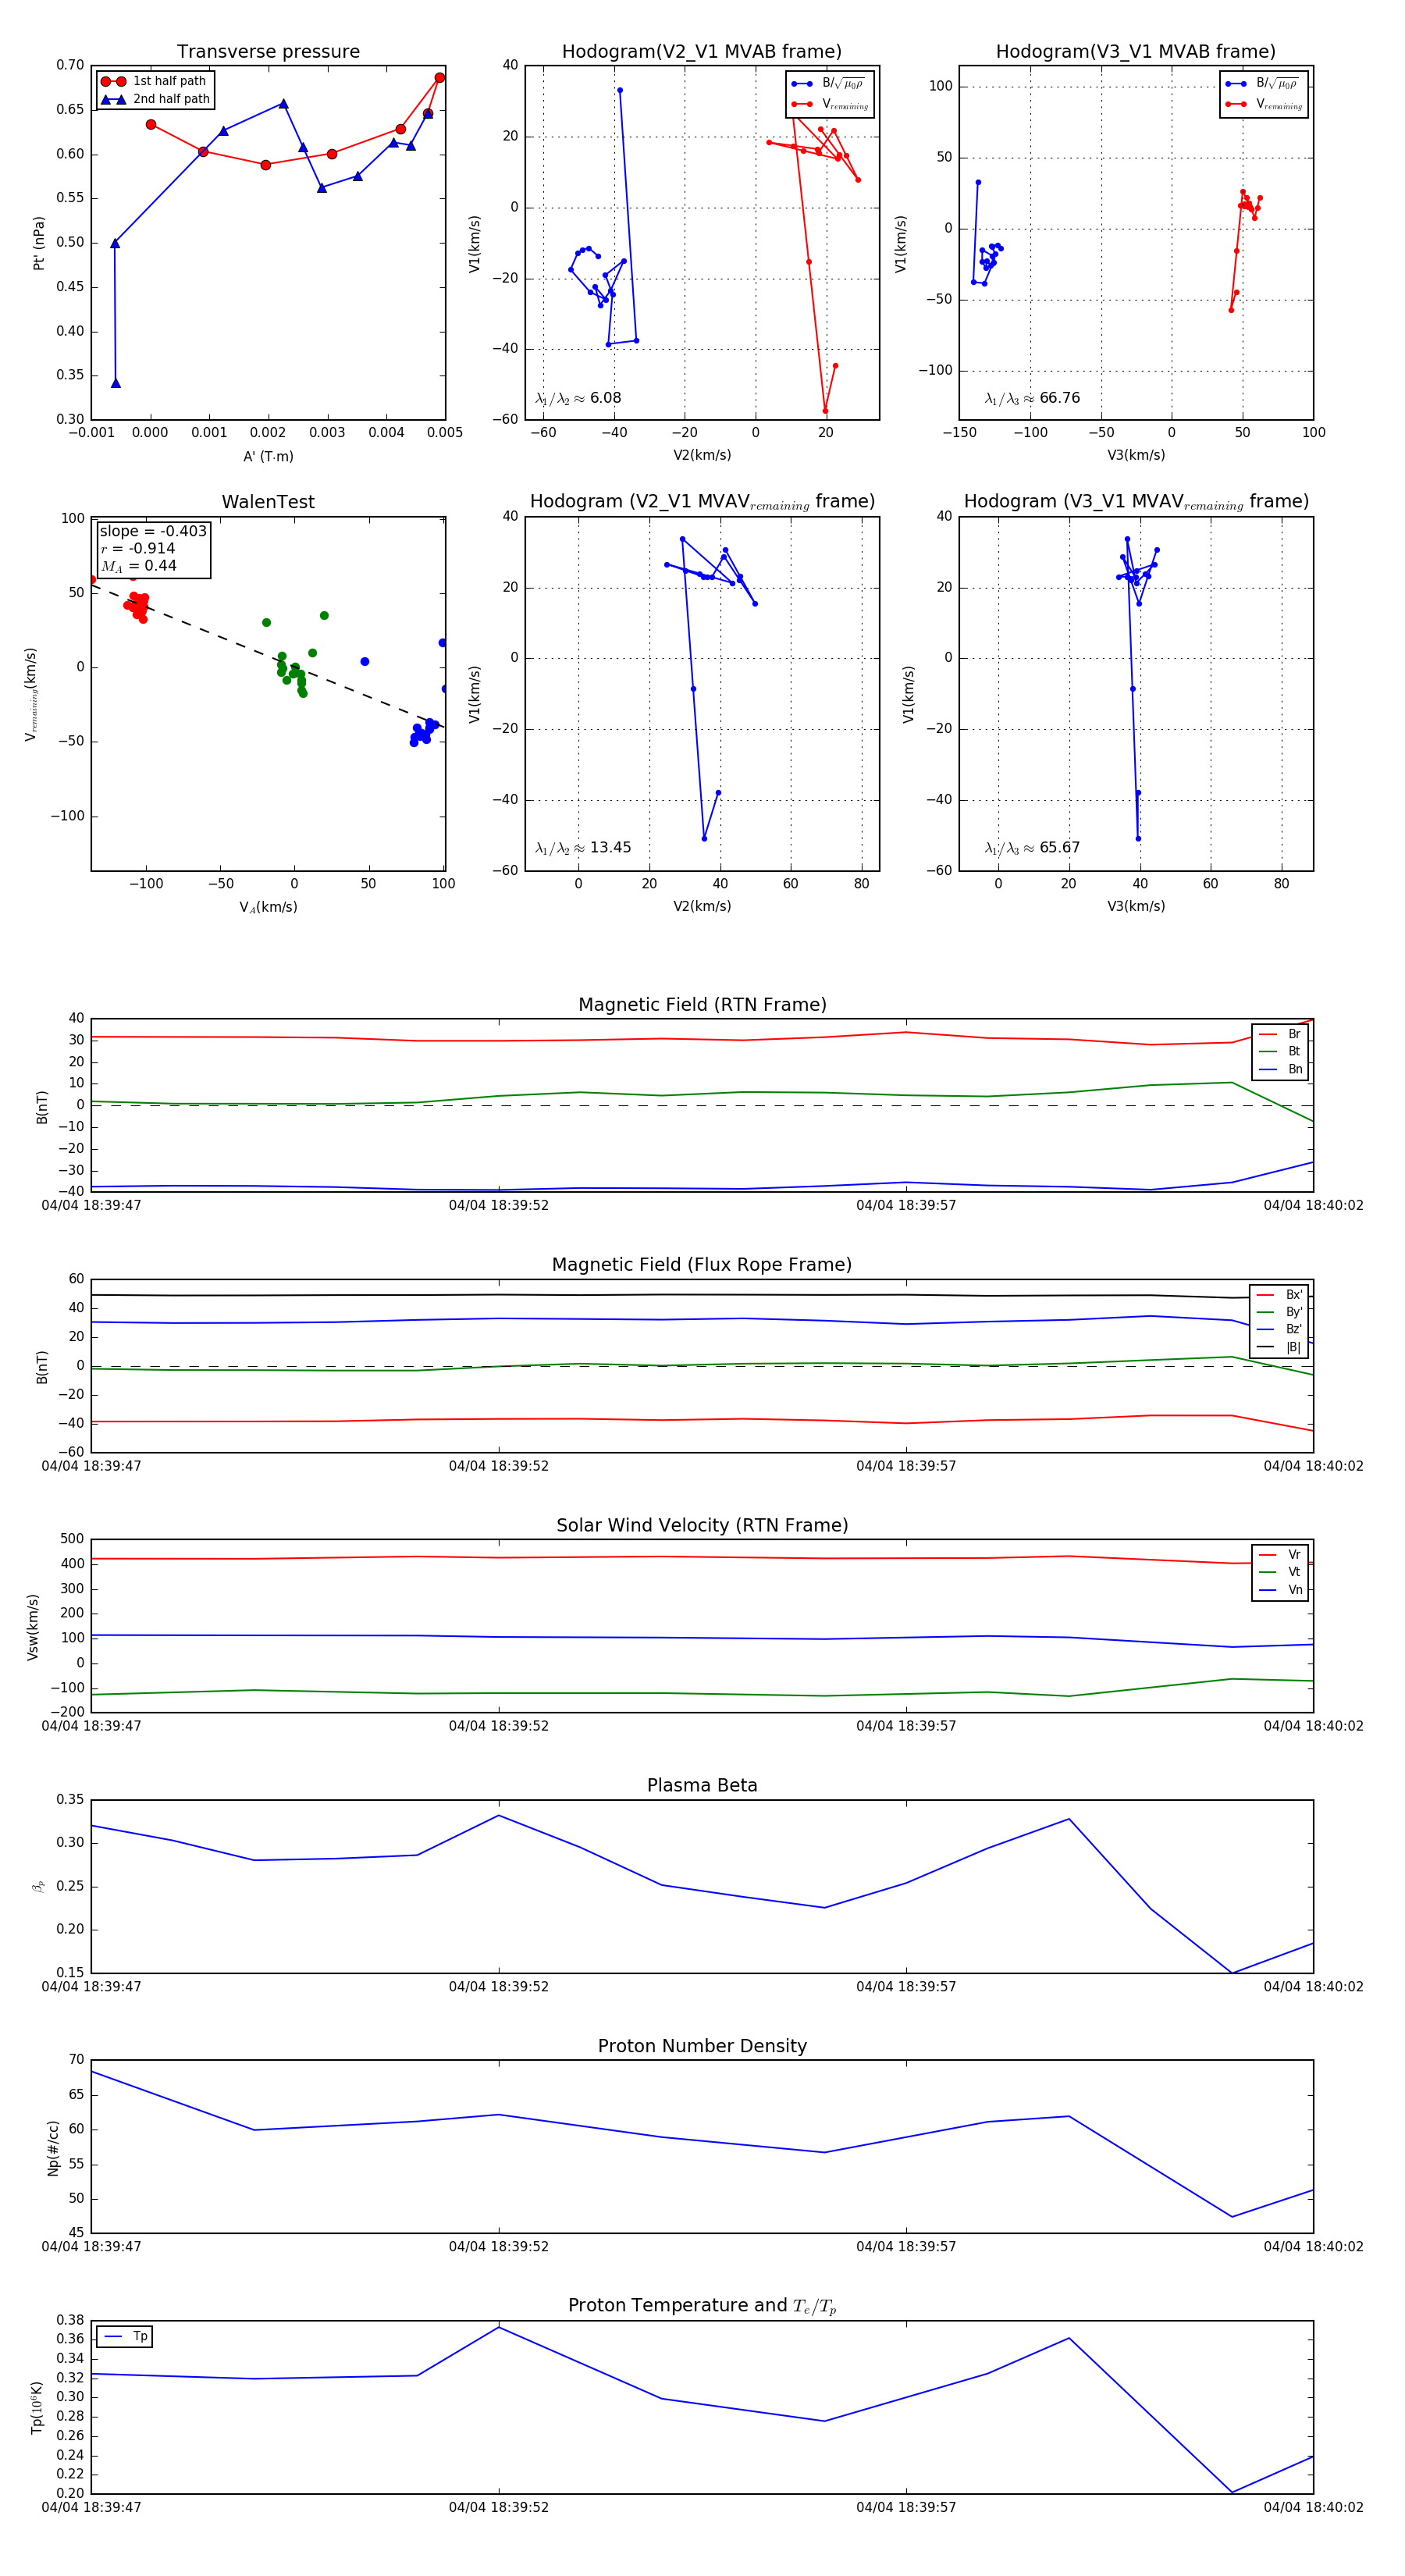This screenshot has width=1405, height=2576.
Task: Click the x-axis label A' (T·m)
Action: point(268,456)
